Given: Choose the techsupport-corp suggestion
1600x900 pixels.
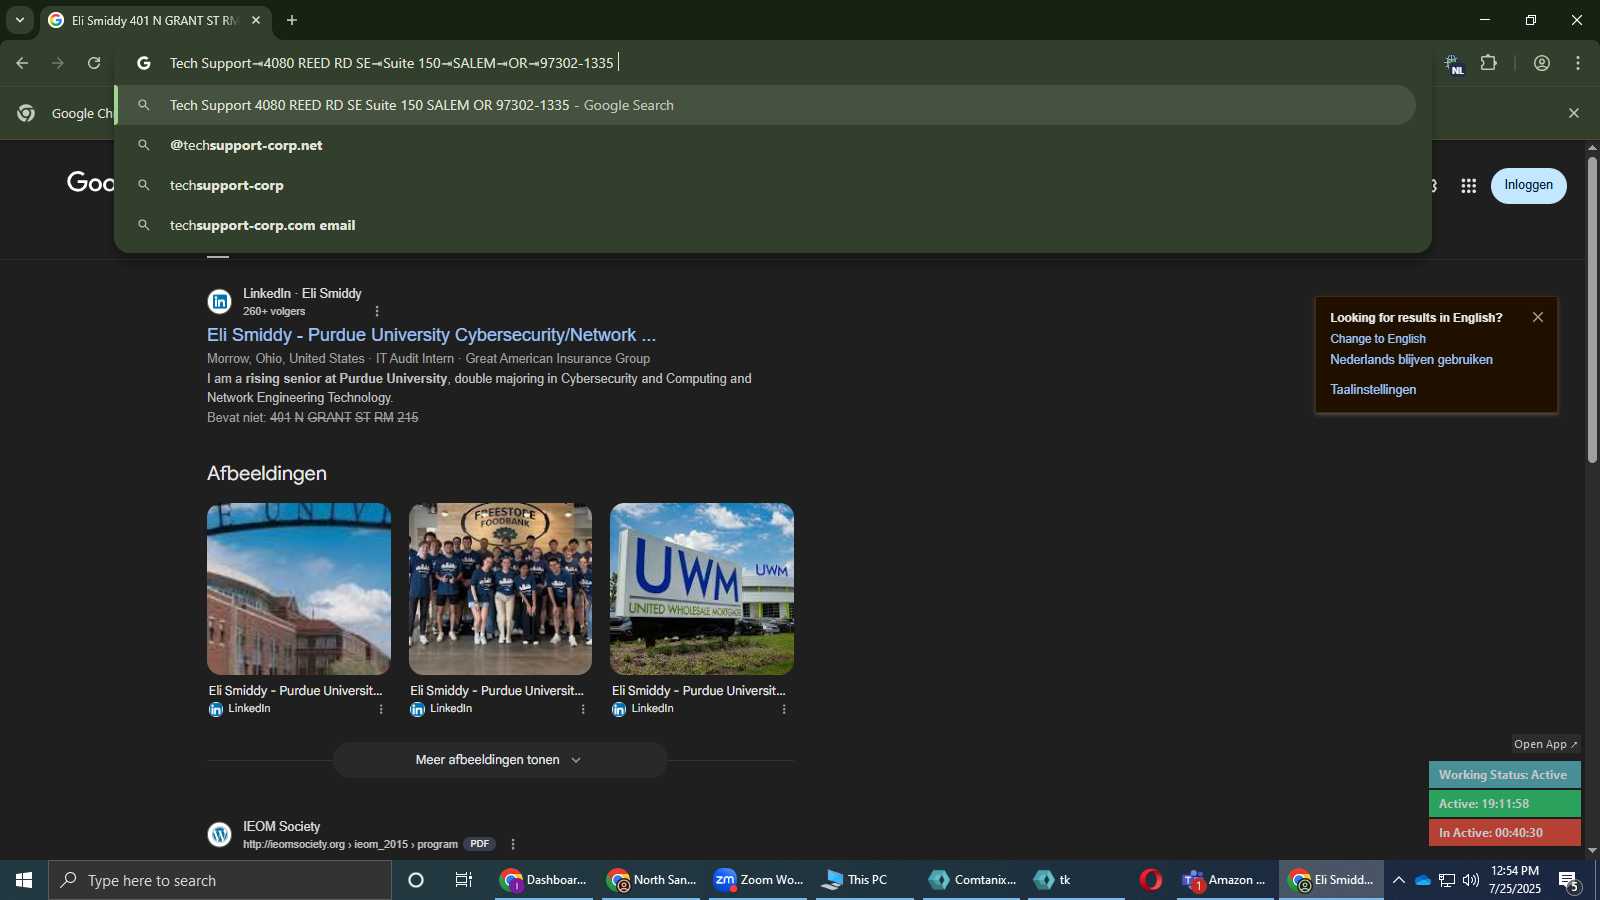Looking at the screenshot, I should [765, 185].
